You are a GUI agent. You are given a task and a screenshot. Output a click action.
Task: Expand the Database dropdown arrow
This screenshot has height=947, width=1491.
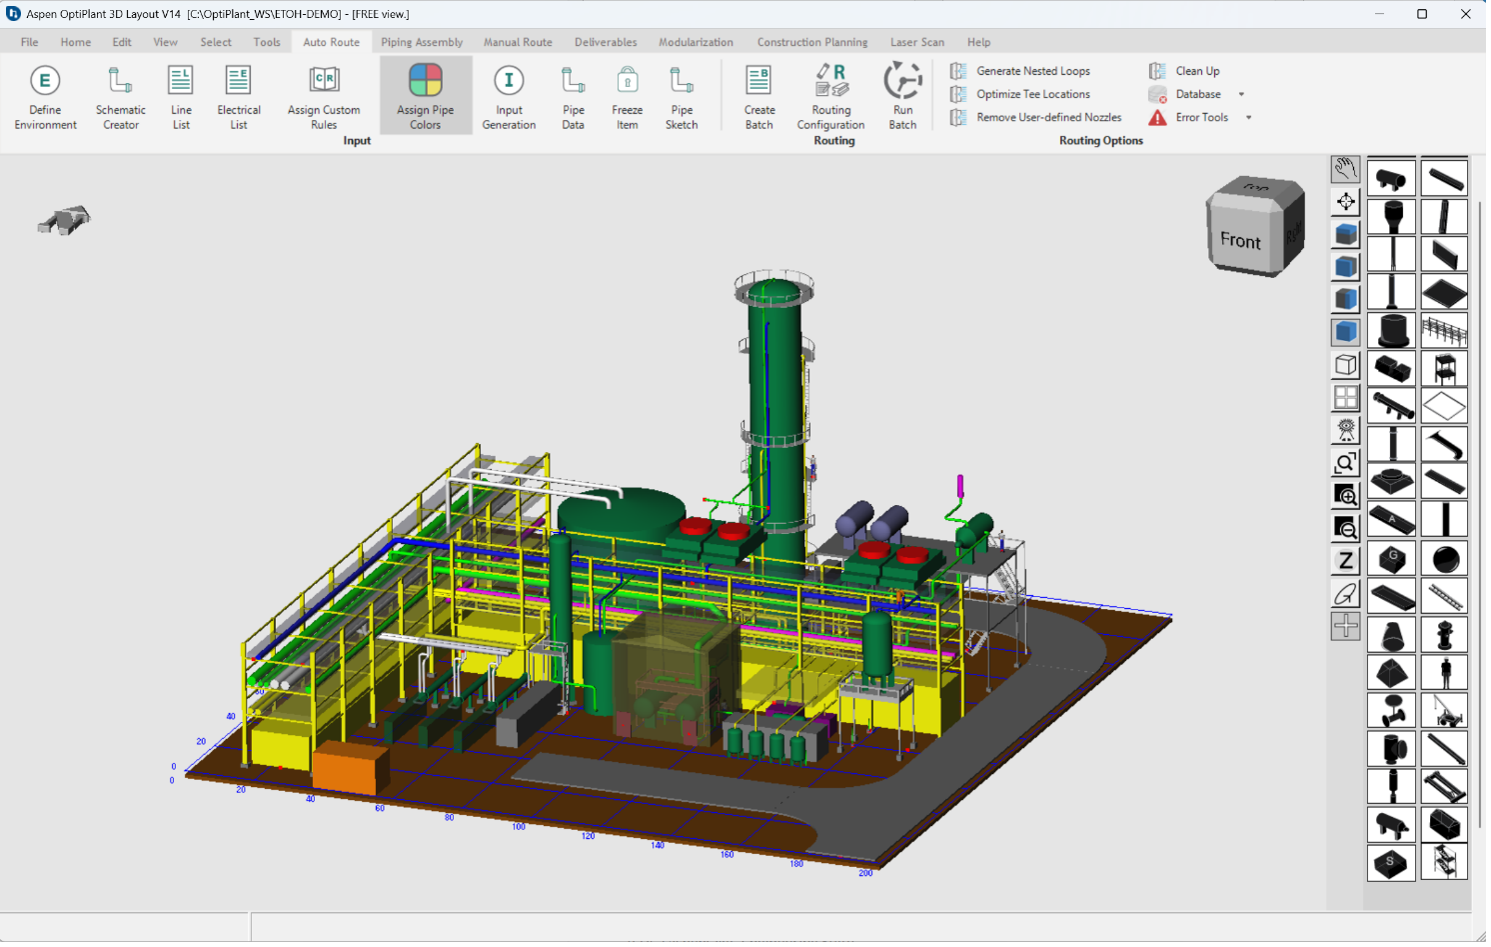click(1242, 94)
